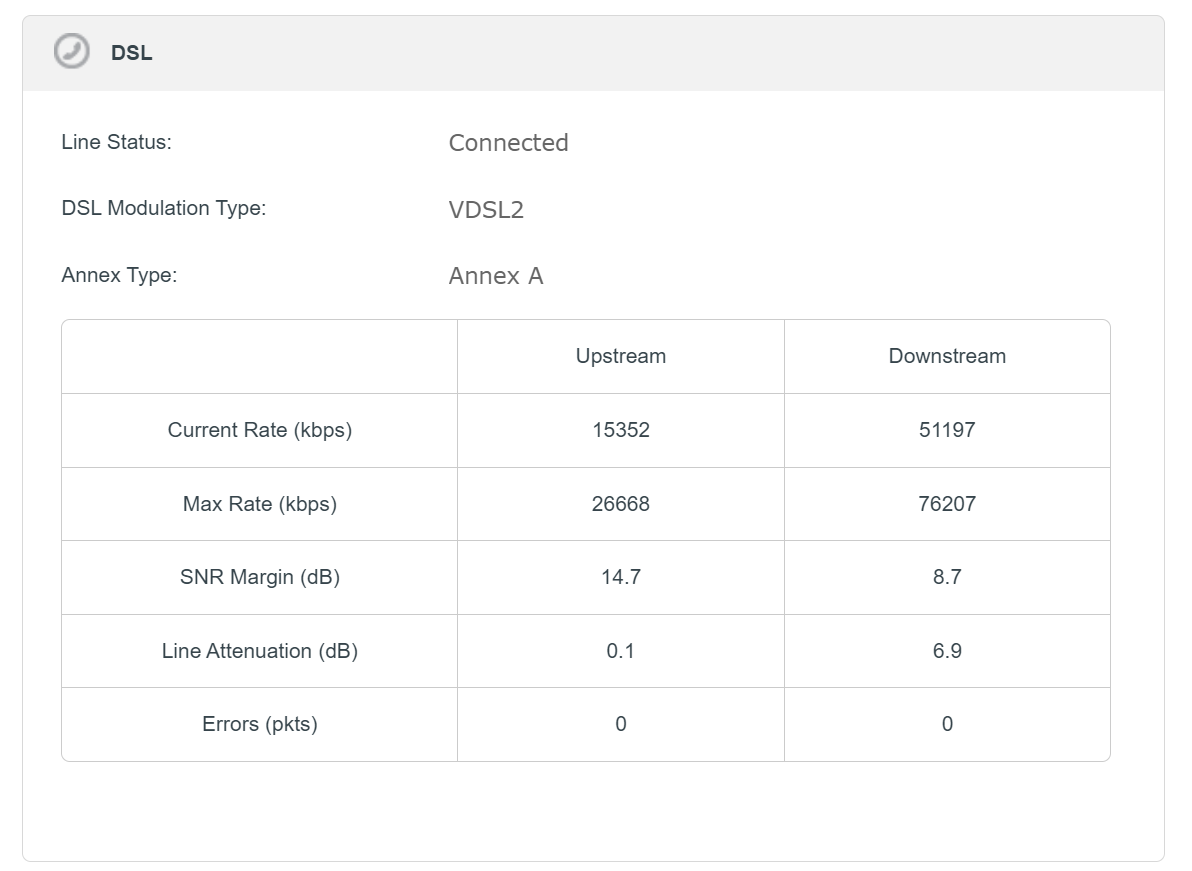This screenshot has width=1192, height=871.
Task: Click the DSL phone icon
Action: click(x=72, y=52)
